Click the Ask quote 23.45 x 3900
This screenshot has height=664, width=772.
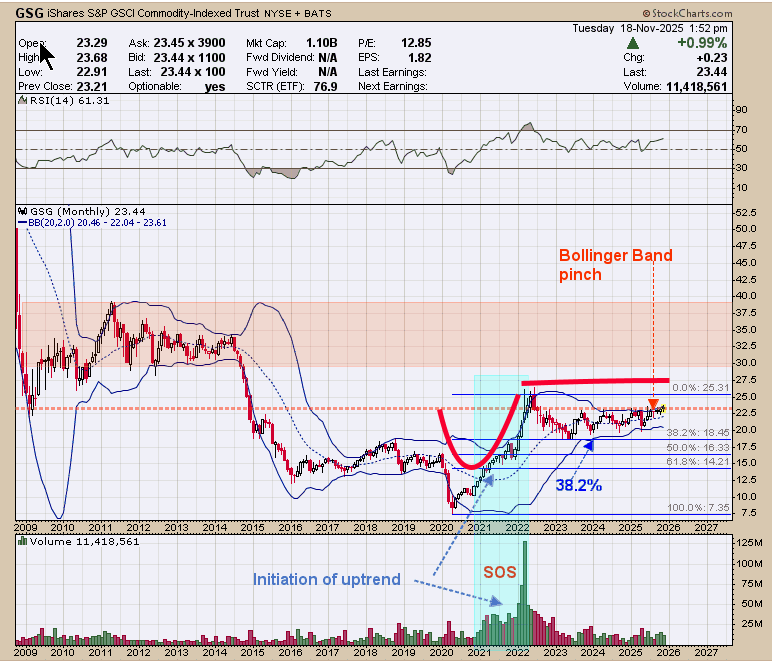(189, 43)
